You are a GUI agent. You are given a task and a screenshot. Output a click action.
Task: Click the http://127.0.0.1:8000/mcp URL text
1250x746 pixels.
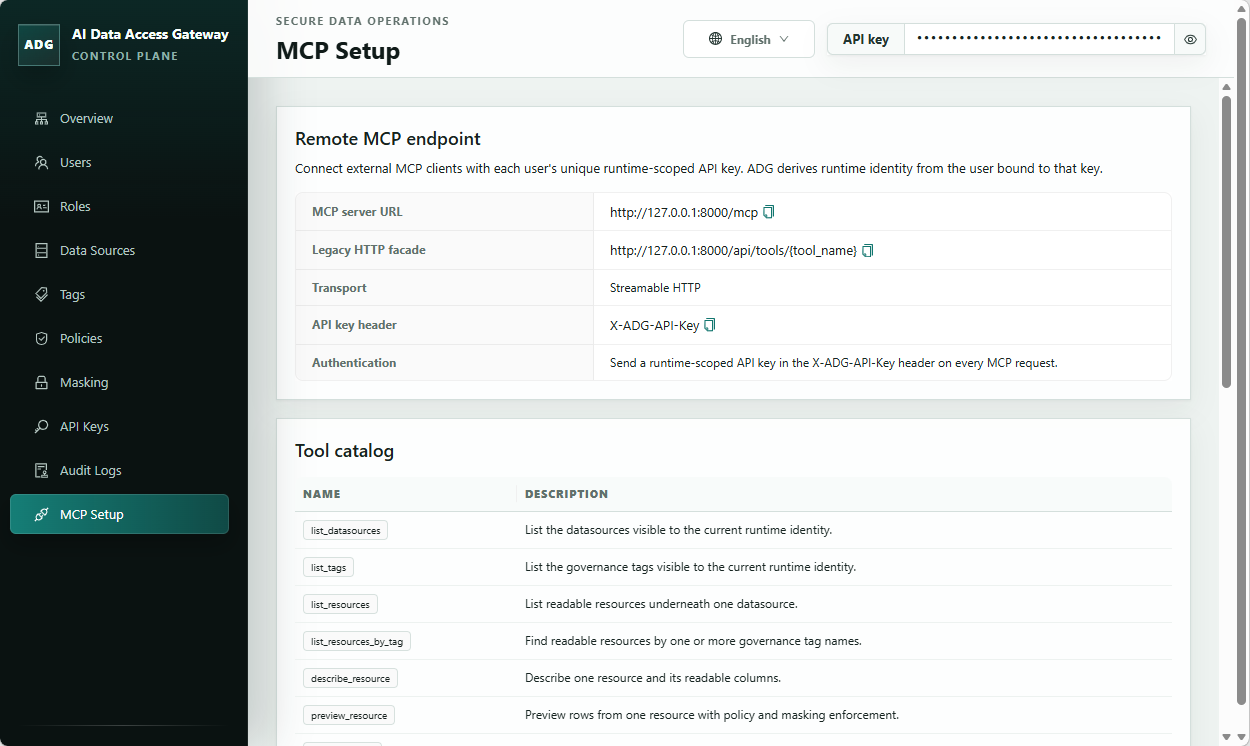coord(684,212)
